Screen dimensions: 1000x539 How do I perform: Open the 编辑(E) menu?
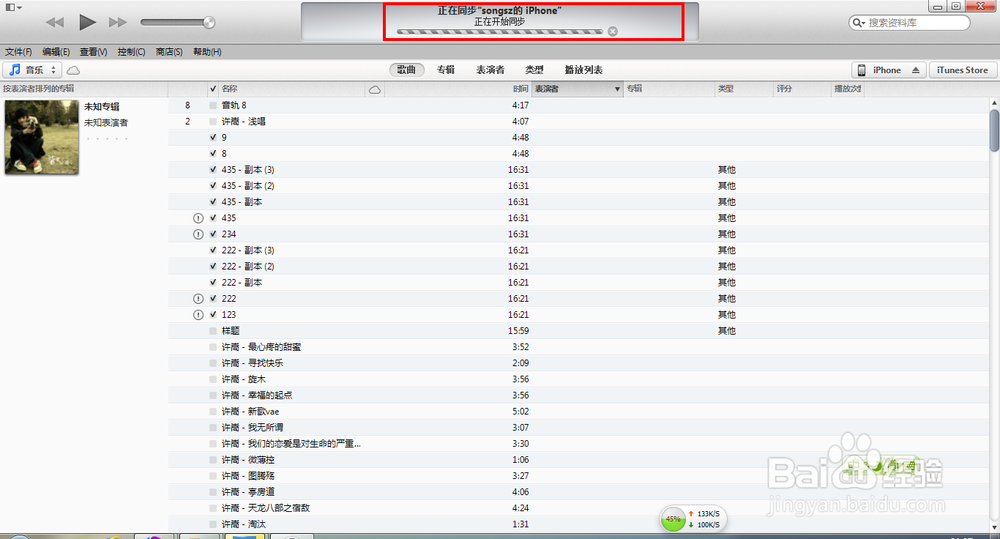tap(56, 52)
